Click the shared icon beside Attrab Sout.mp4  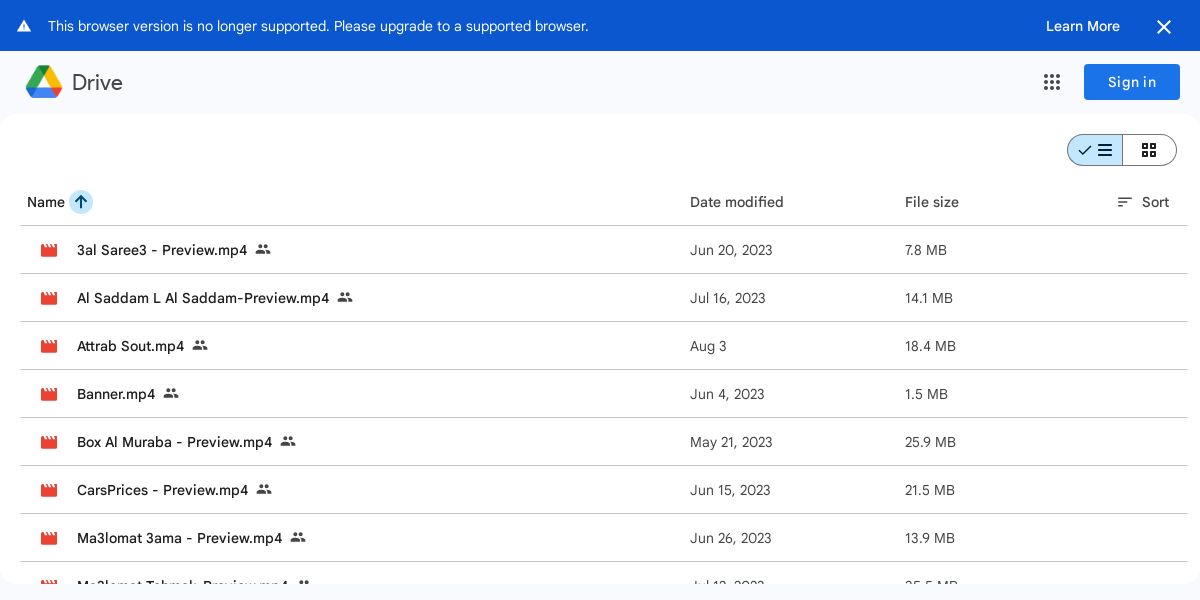pyautogui.click(x=200, y=346)
